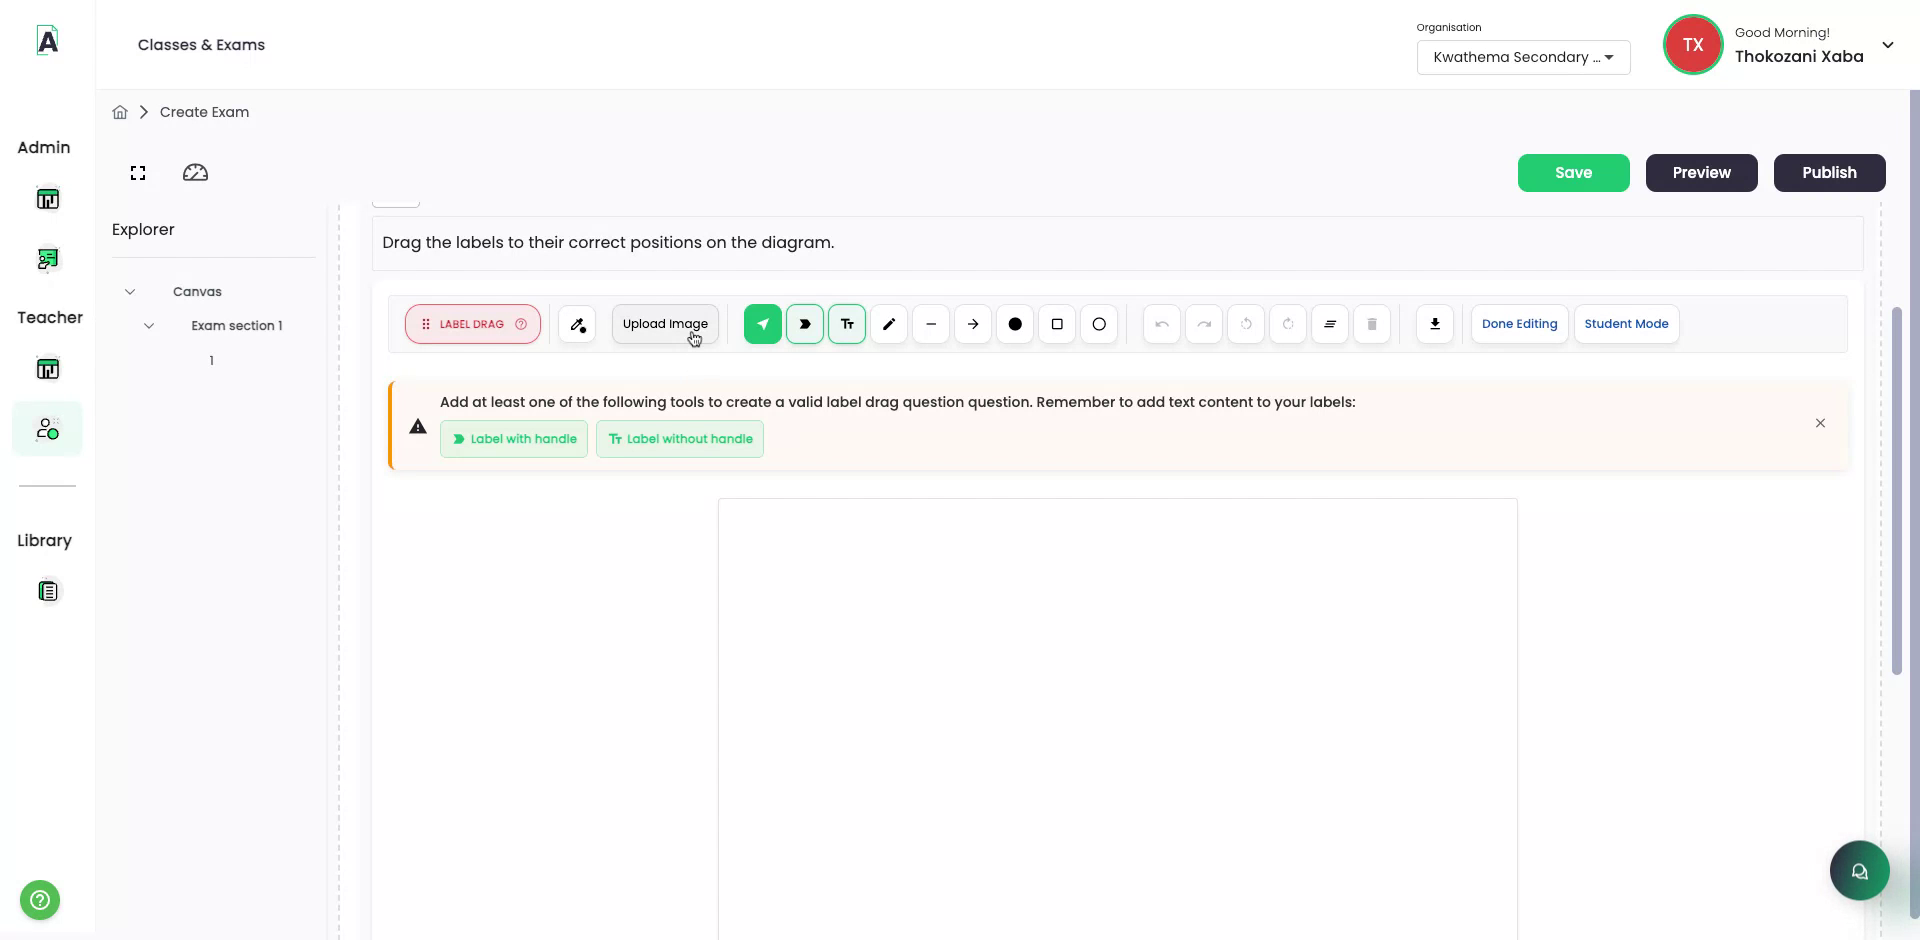
Task: Collapse the Canvas tree item
Action: 130,291
